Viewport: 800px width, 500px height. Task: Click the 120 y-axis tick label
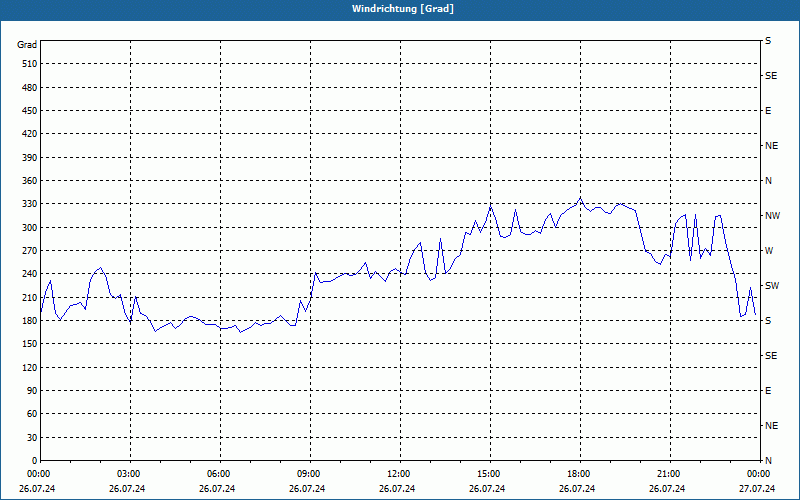click(29, 367)
